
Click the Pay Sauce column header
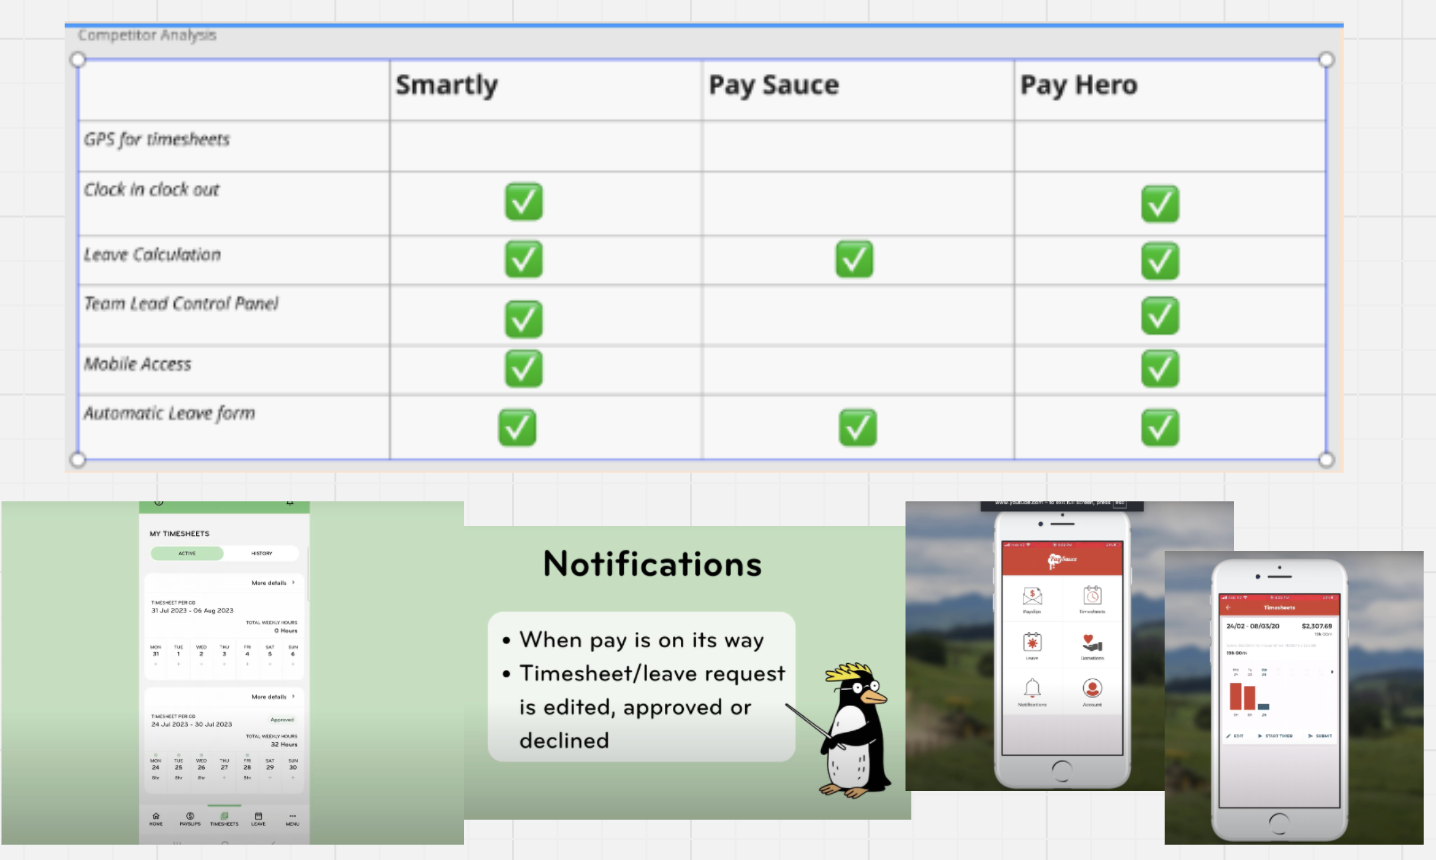(773, 86)
